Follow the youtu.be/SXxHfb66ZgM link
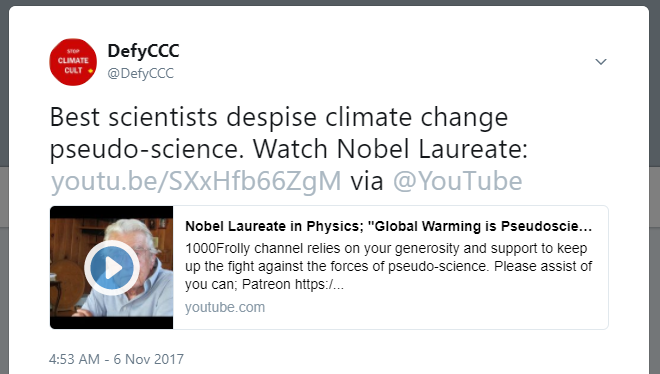Screen dimensions: 660x374 [196, 181]
